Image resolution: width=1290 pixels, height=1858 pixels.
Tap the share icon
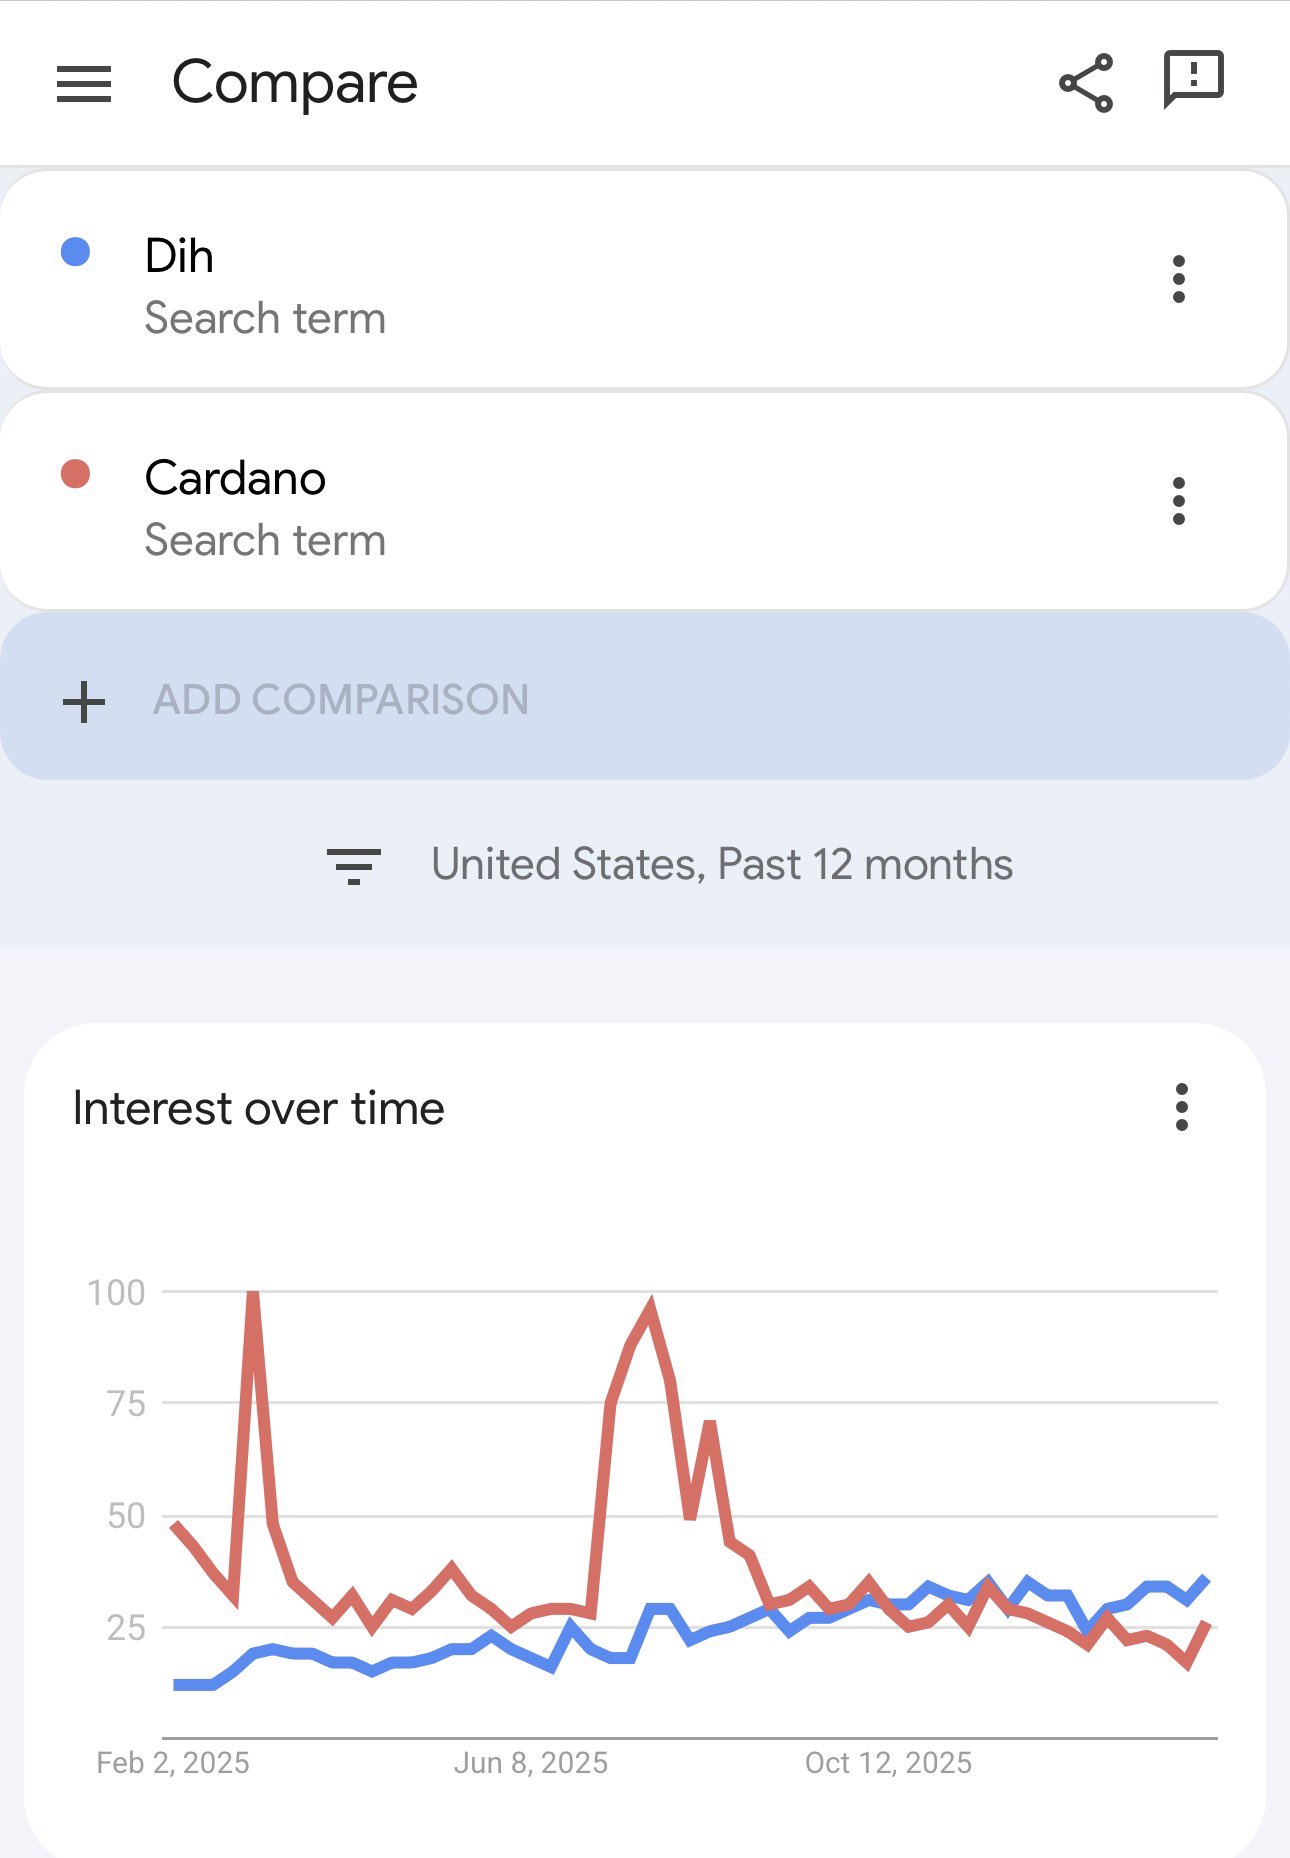[1086, 83]
